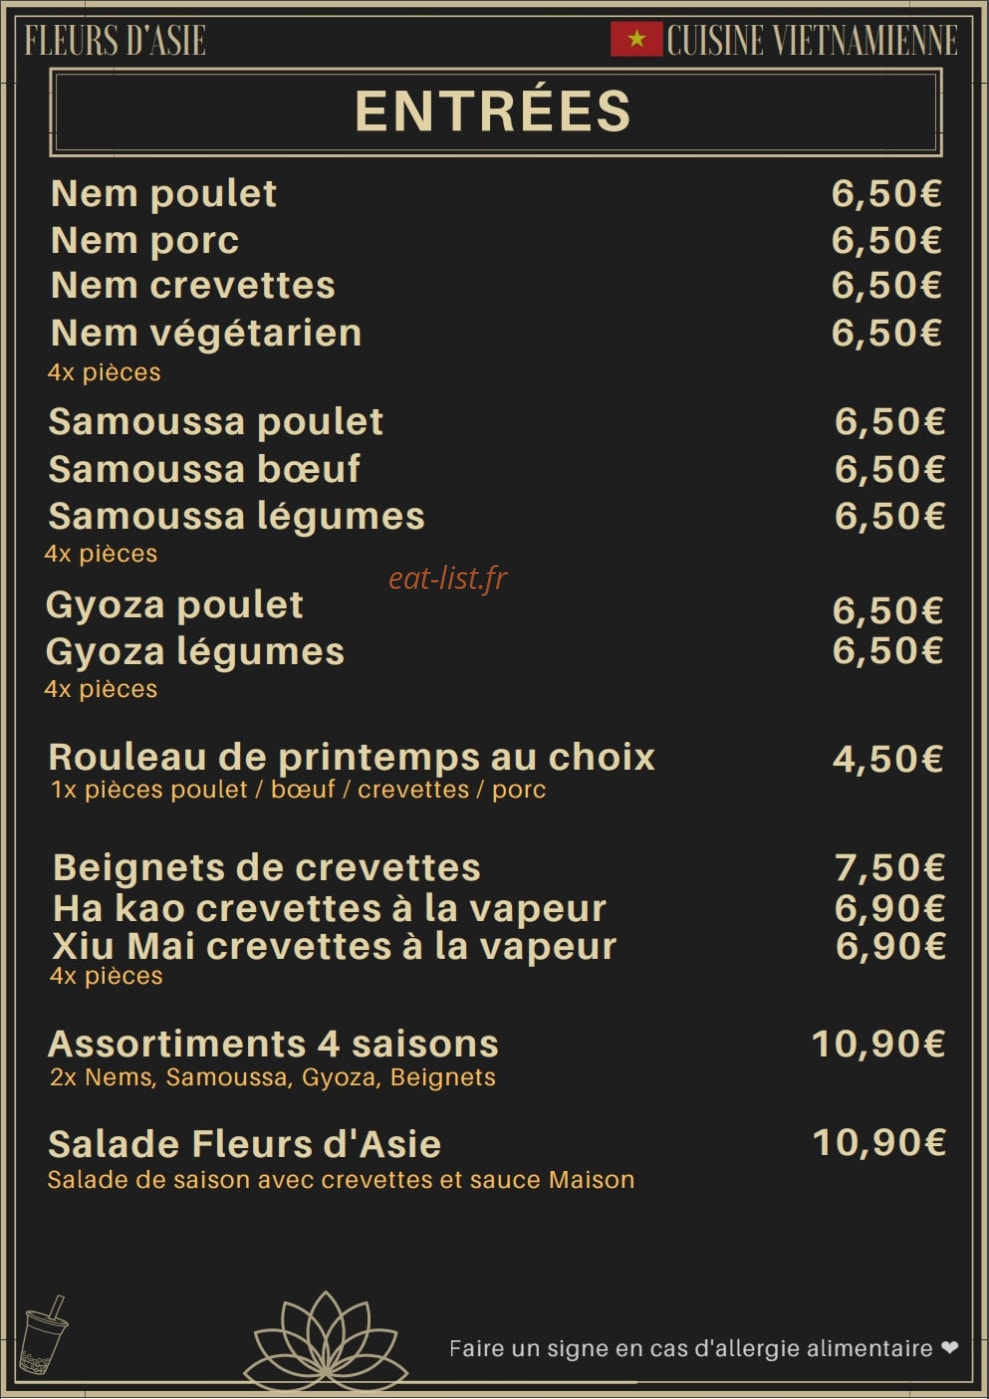Click the CUISINE VIETNAMIENNE heading
The image size is (989, 1399).
(x=812, y=40)
